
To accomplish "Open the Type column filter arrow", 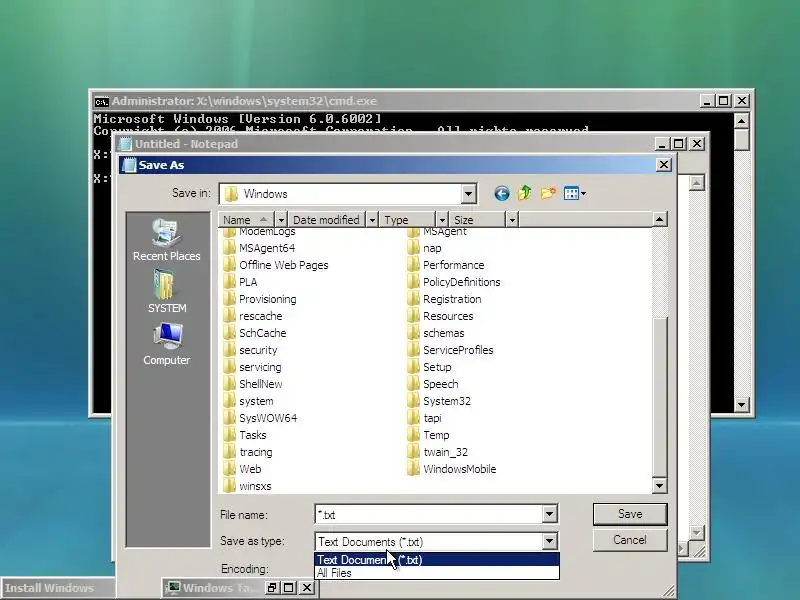I will pyautogui.click(x=442, y=220).
